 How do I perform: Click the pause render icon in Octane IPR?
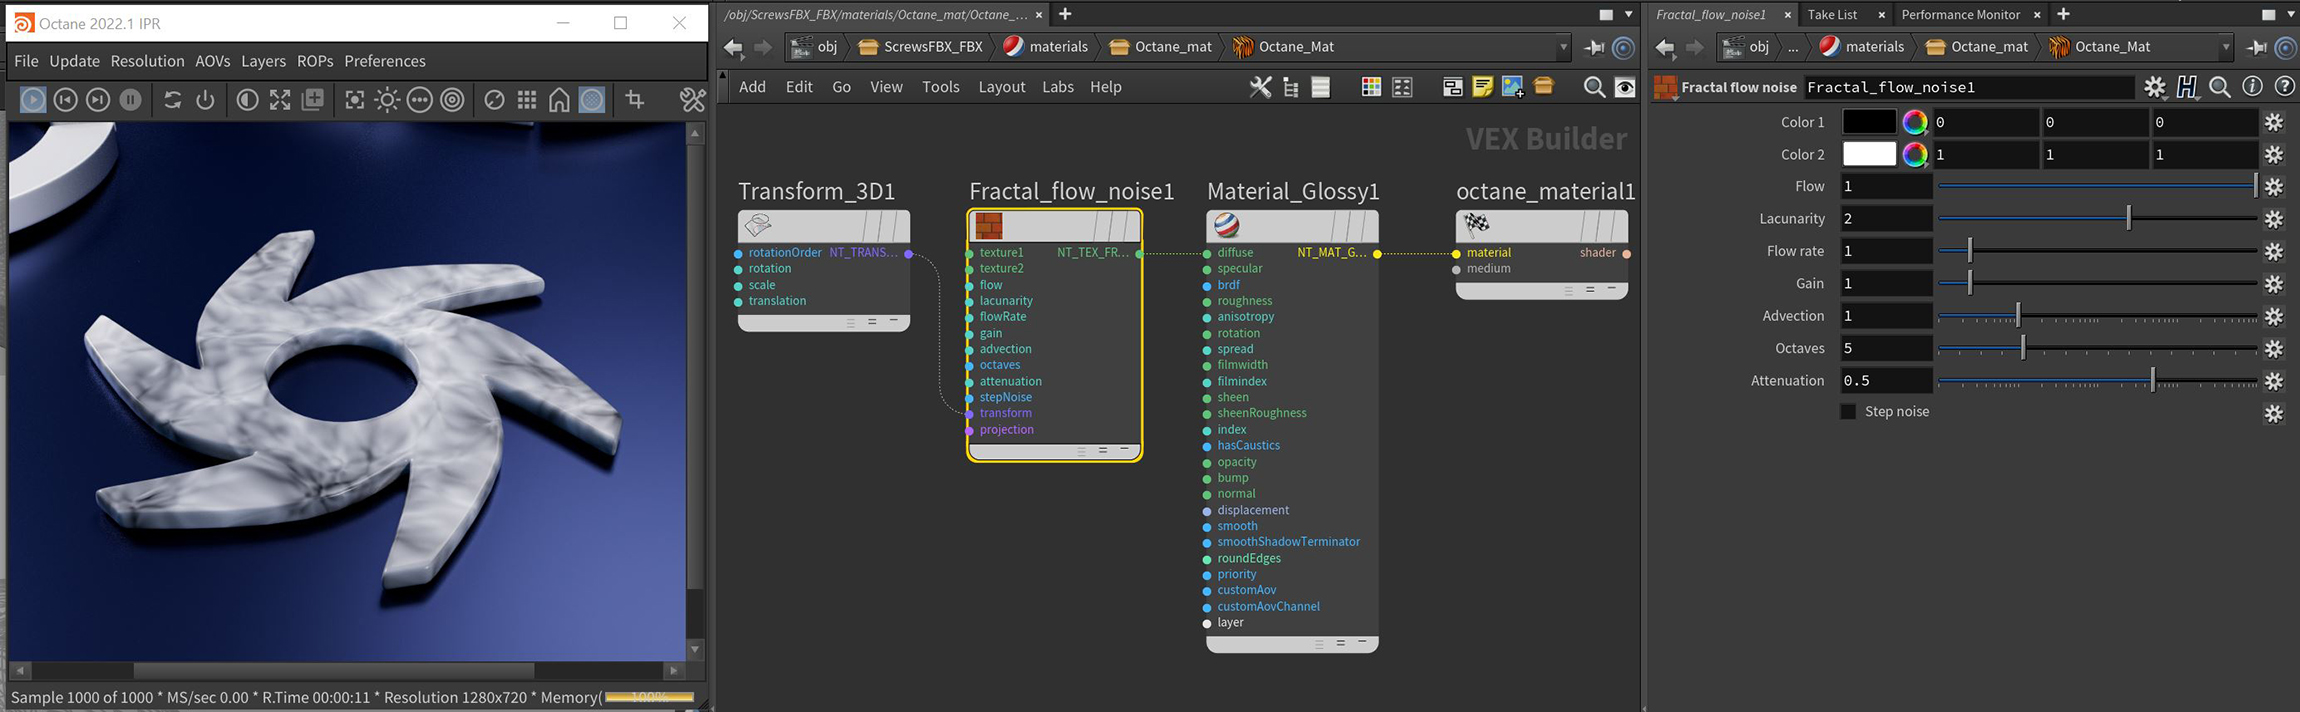(x=130, y=100)
